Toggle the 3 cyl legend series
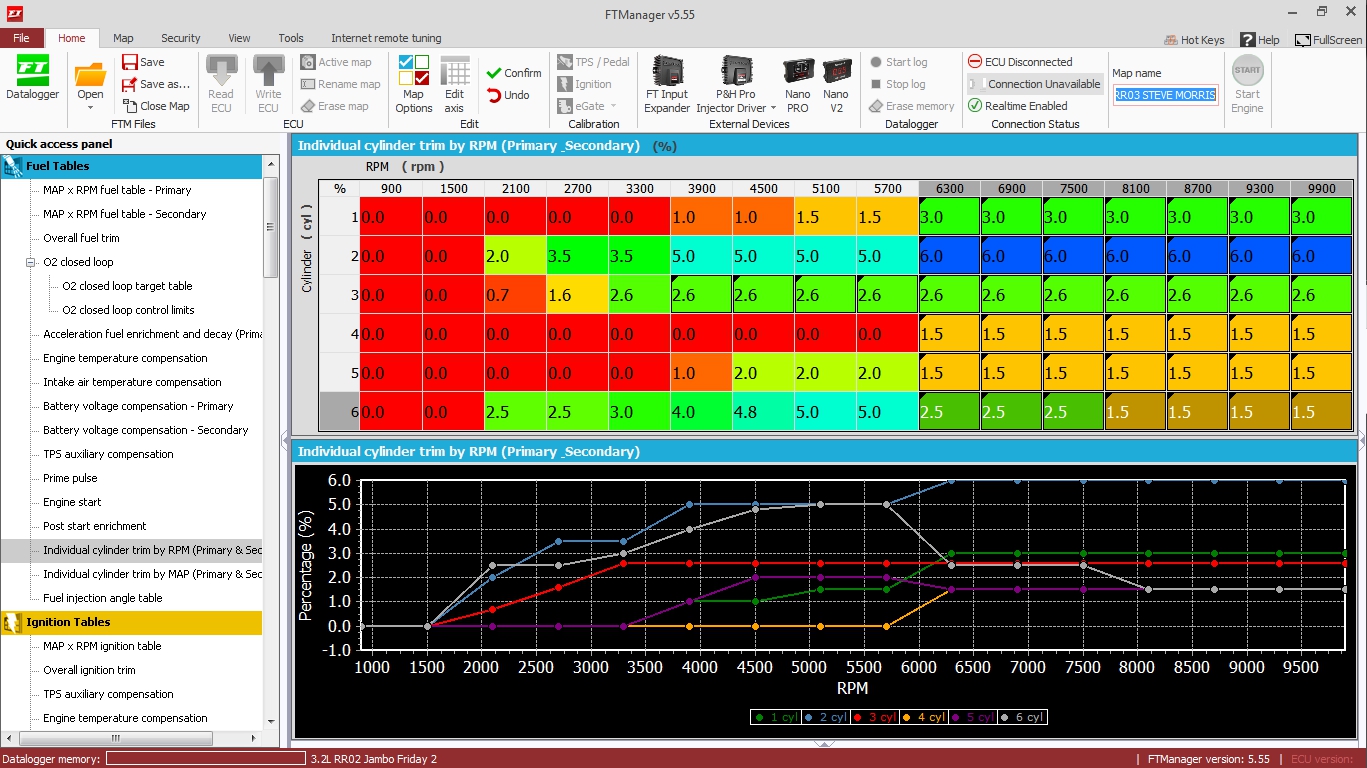Image resolution: width=1367 pixels, height=768 pixels. (x=875, y=717)
